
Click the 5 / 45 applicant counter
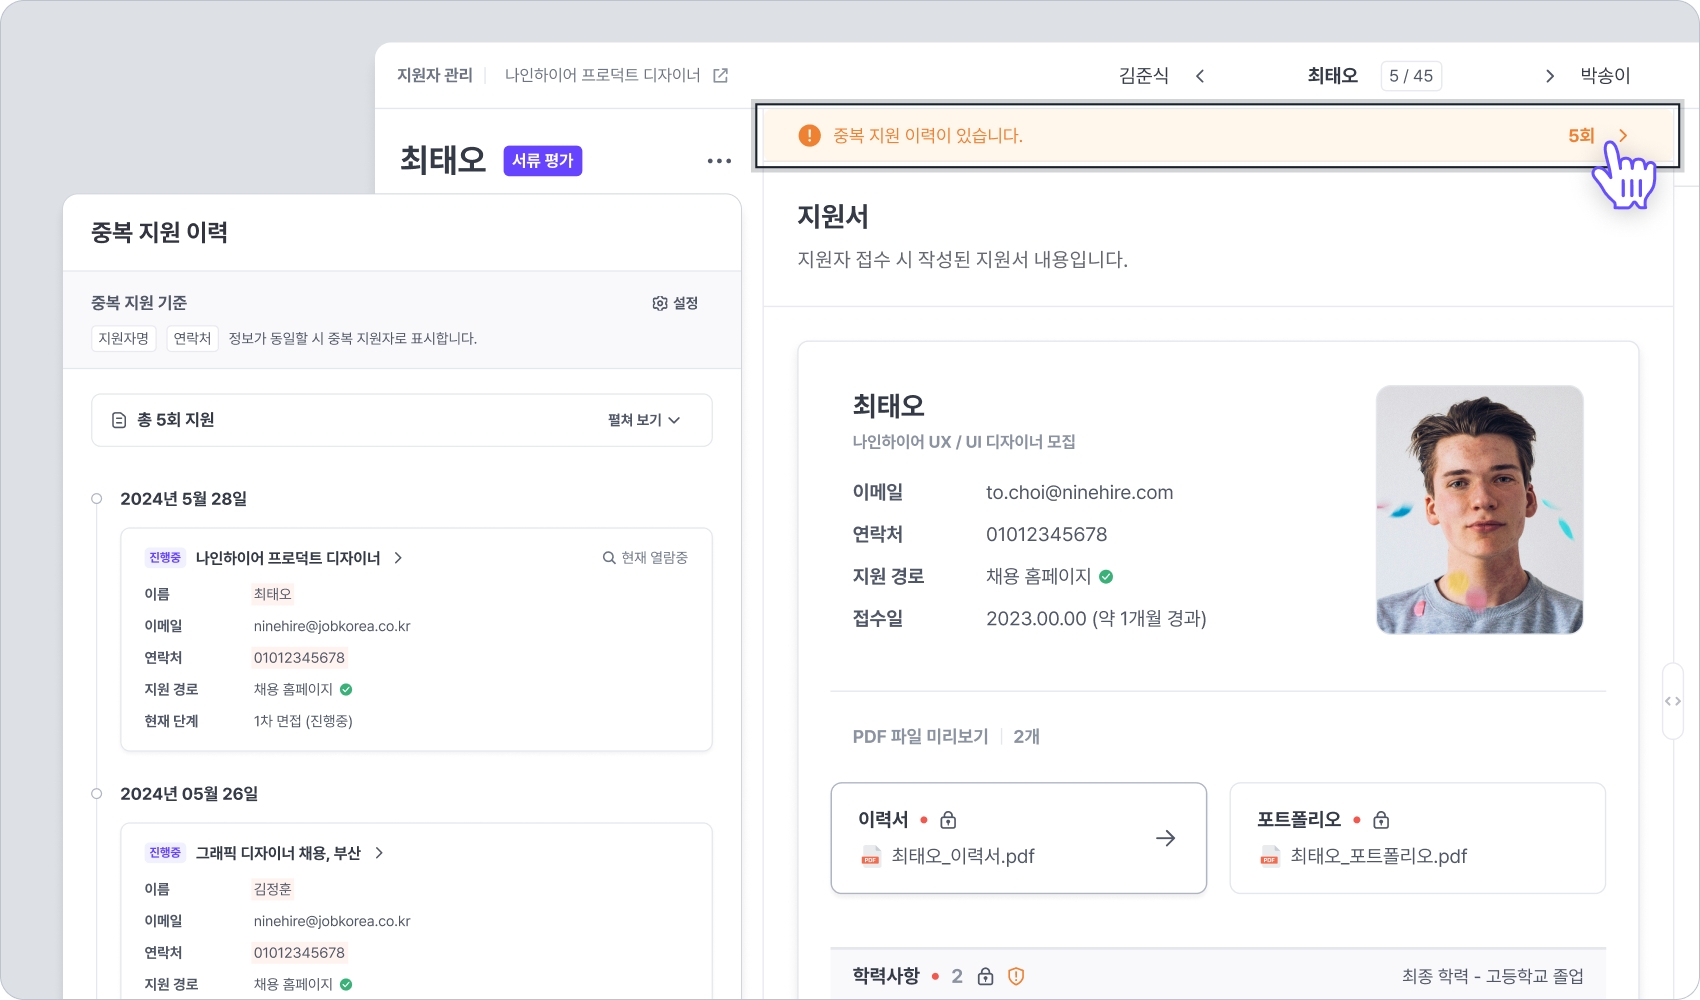[1411, 76]
